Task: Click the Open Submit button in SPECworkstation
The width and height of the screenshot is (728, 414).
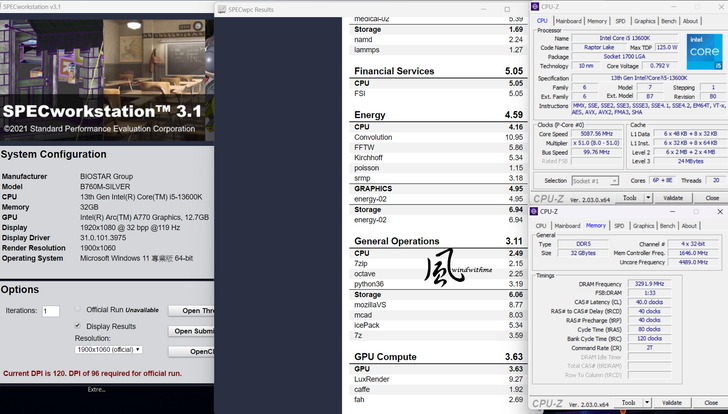Action: [193, 331]
